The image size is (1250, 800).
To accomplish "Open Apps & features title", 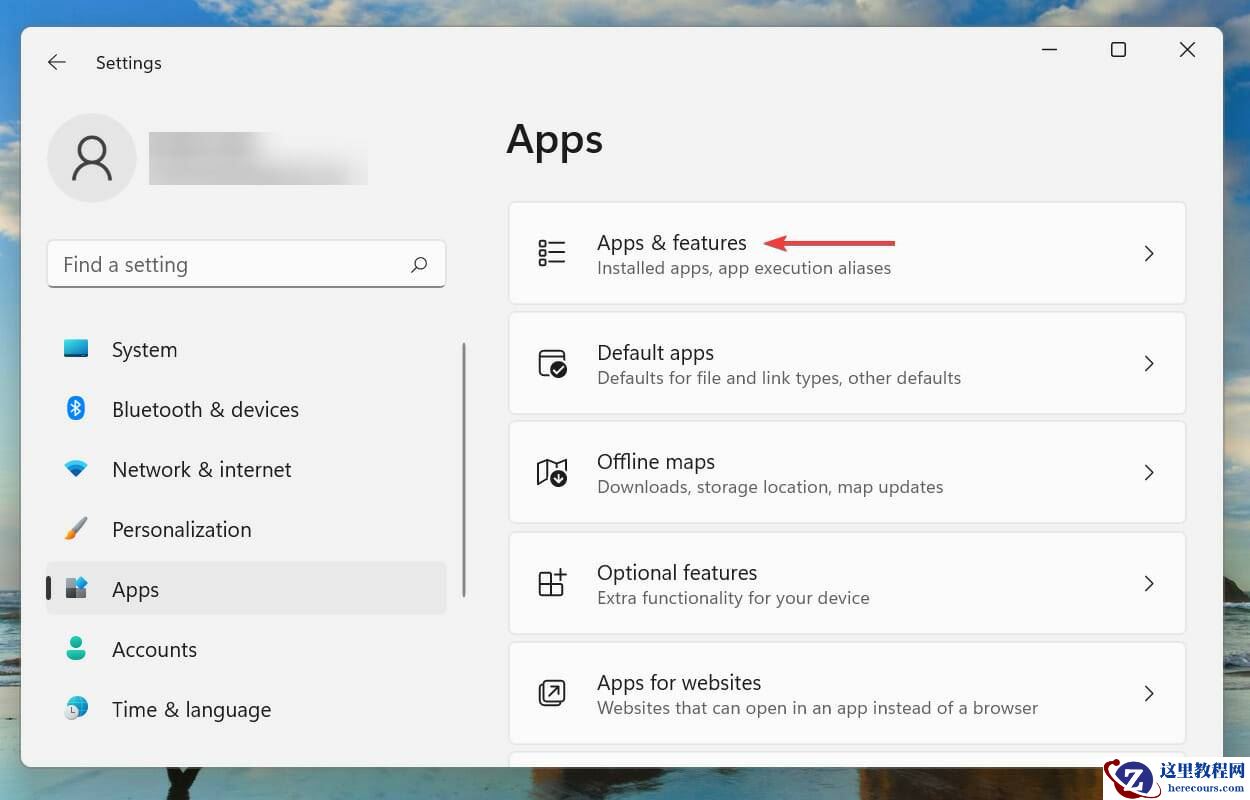I will tap(672, 243).
